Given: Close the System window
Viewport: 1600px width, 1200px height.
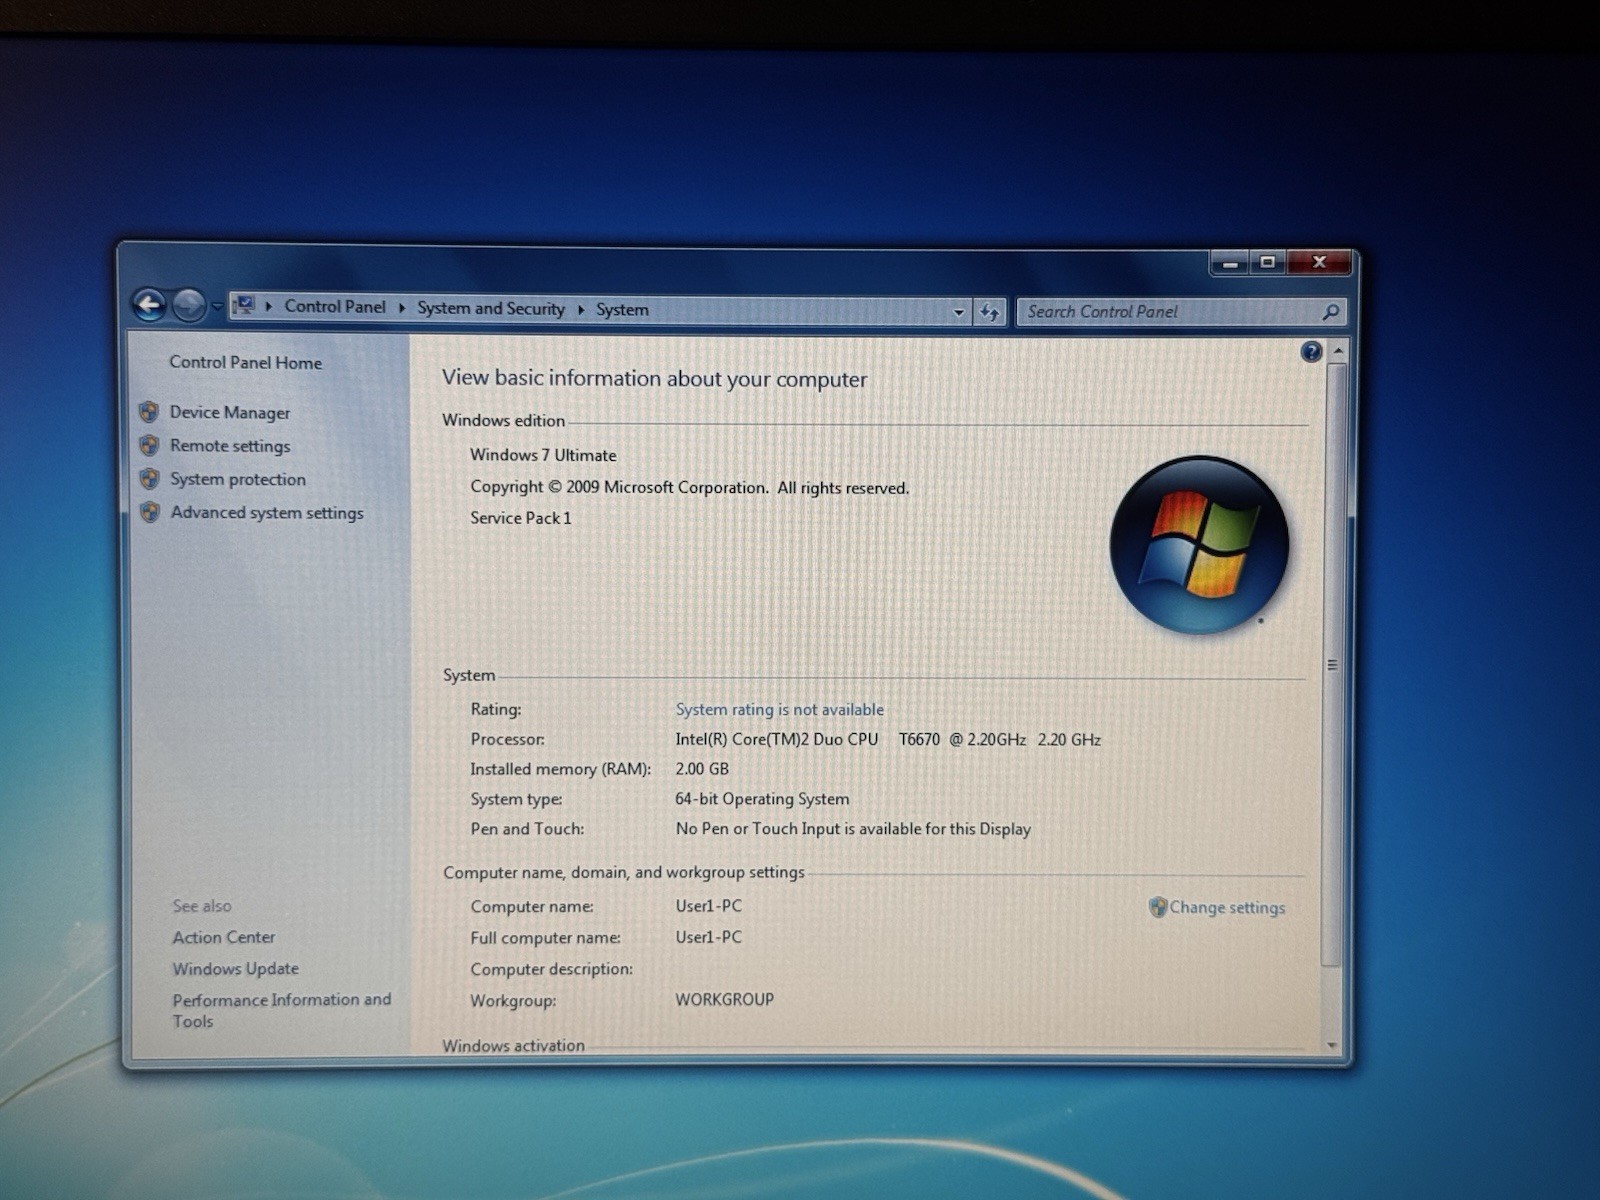Looking at the screenshot, I should coord(1319,262).
